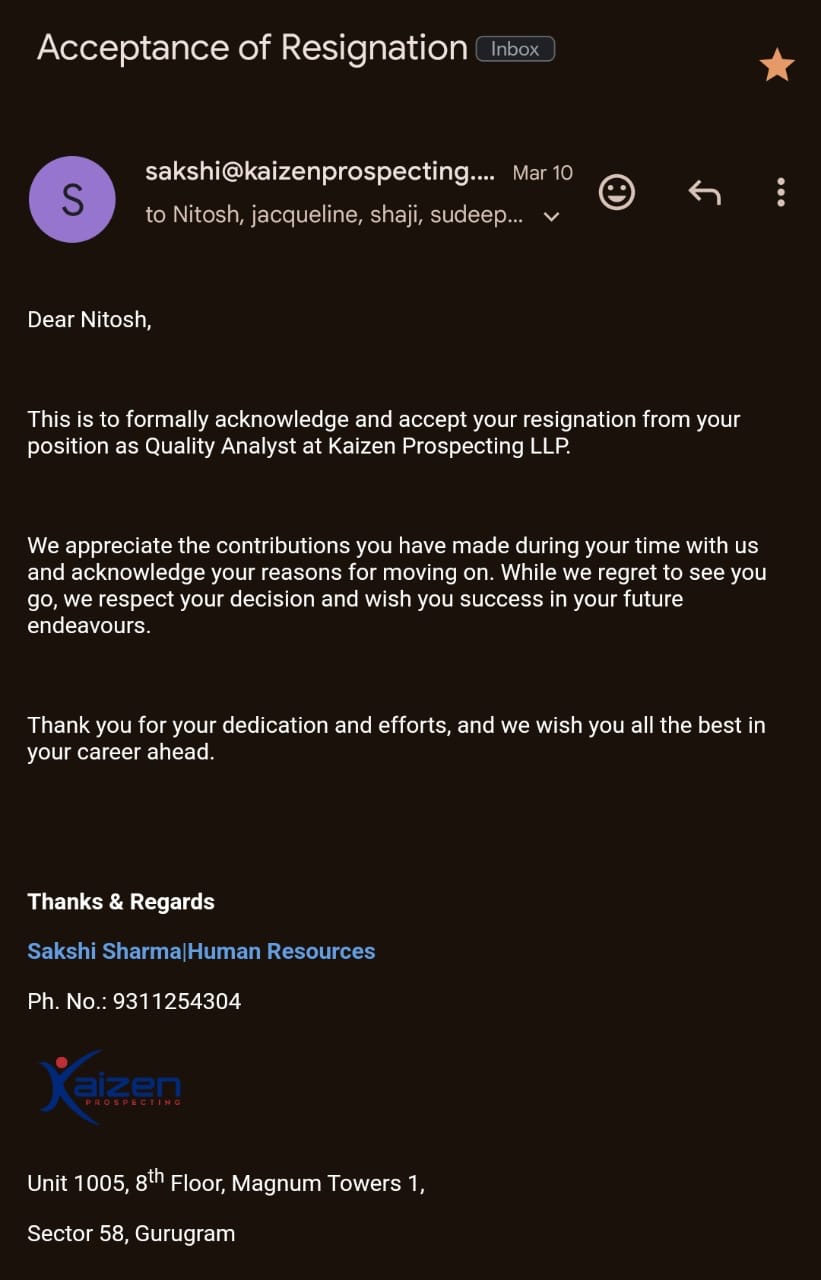Click the Human Resources signature text

282,951
